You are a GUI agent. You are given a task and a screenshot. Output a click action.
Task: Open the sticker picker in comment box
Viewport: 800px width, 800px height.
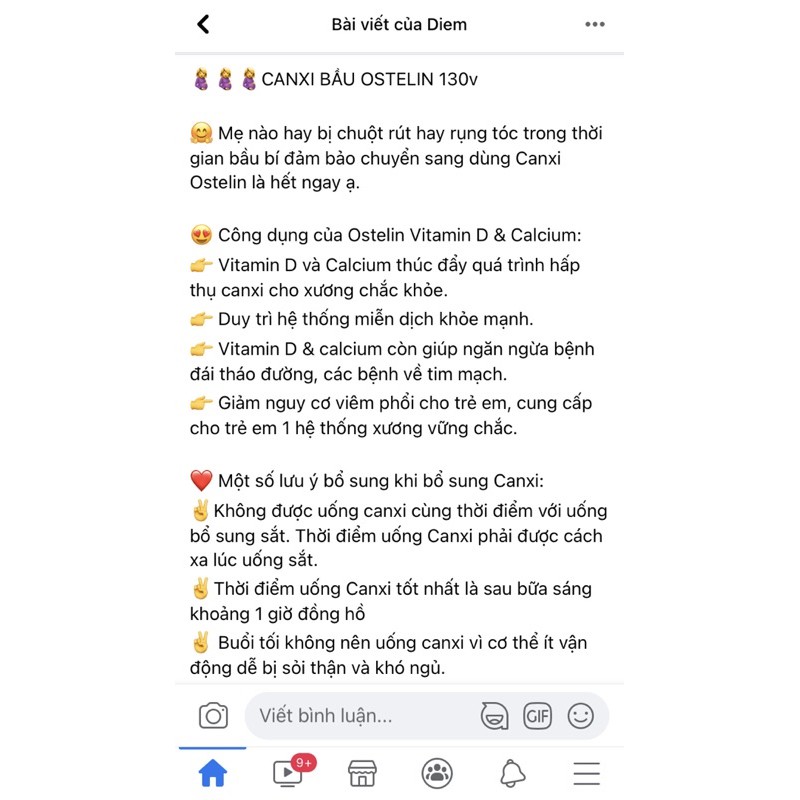pos(494,715)
